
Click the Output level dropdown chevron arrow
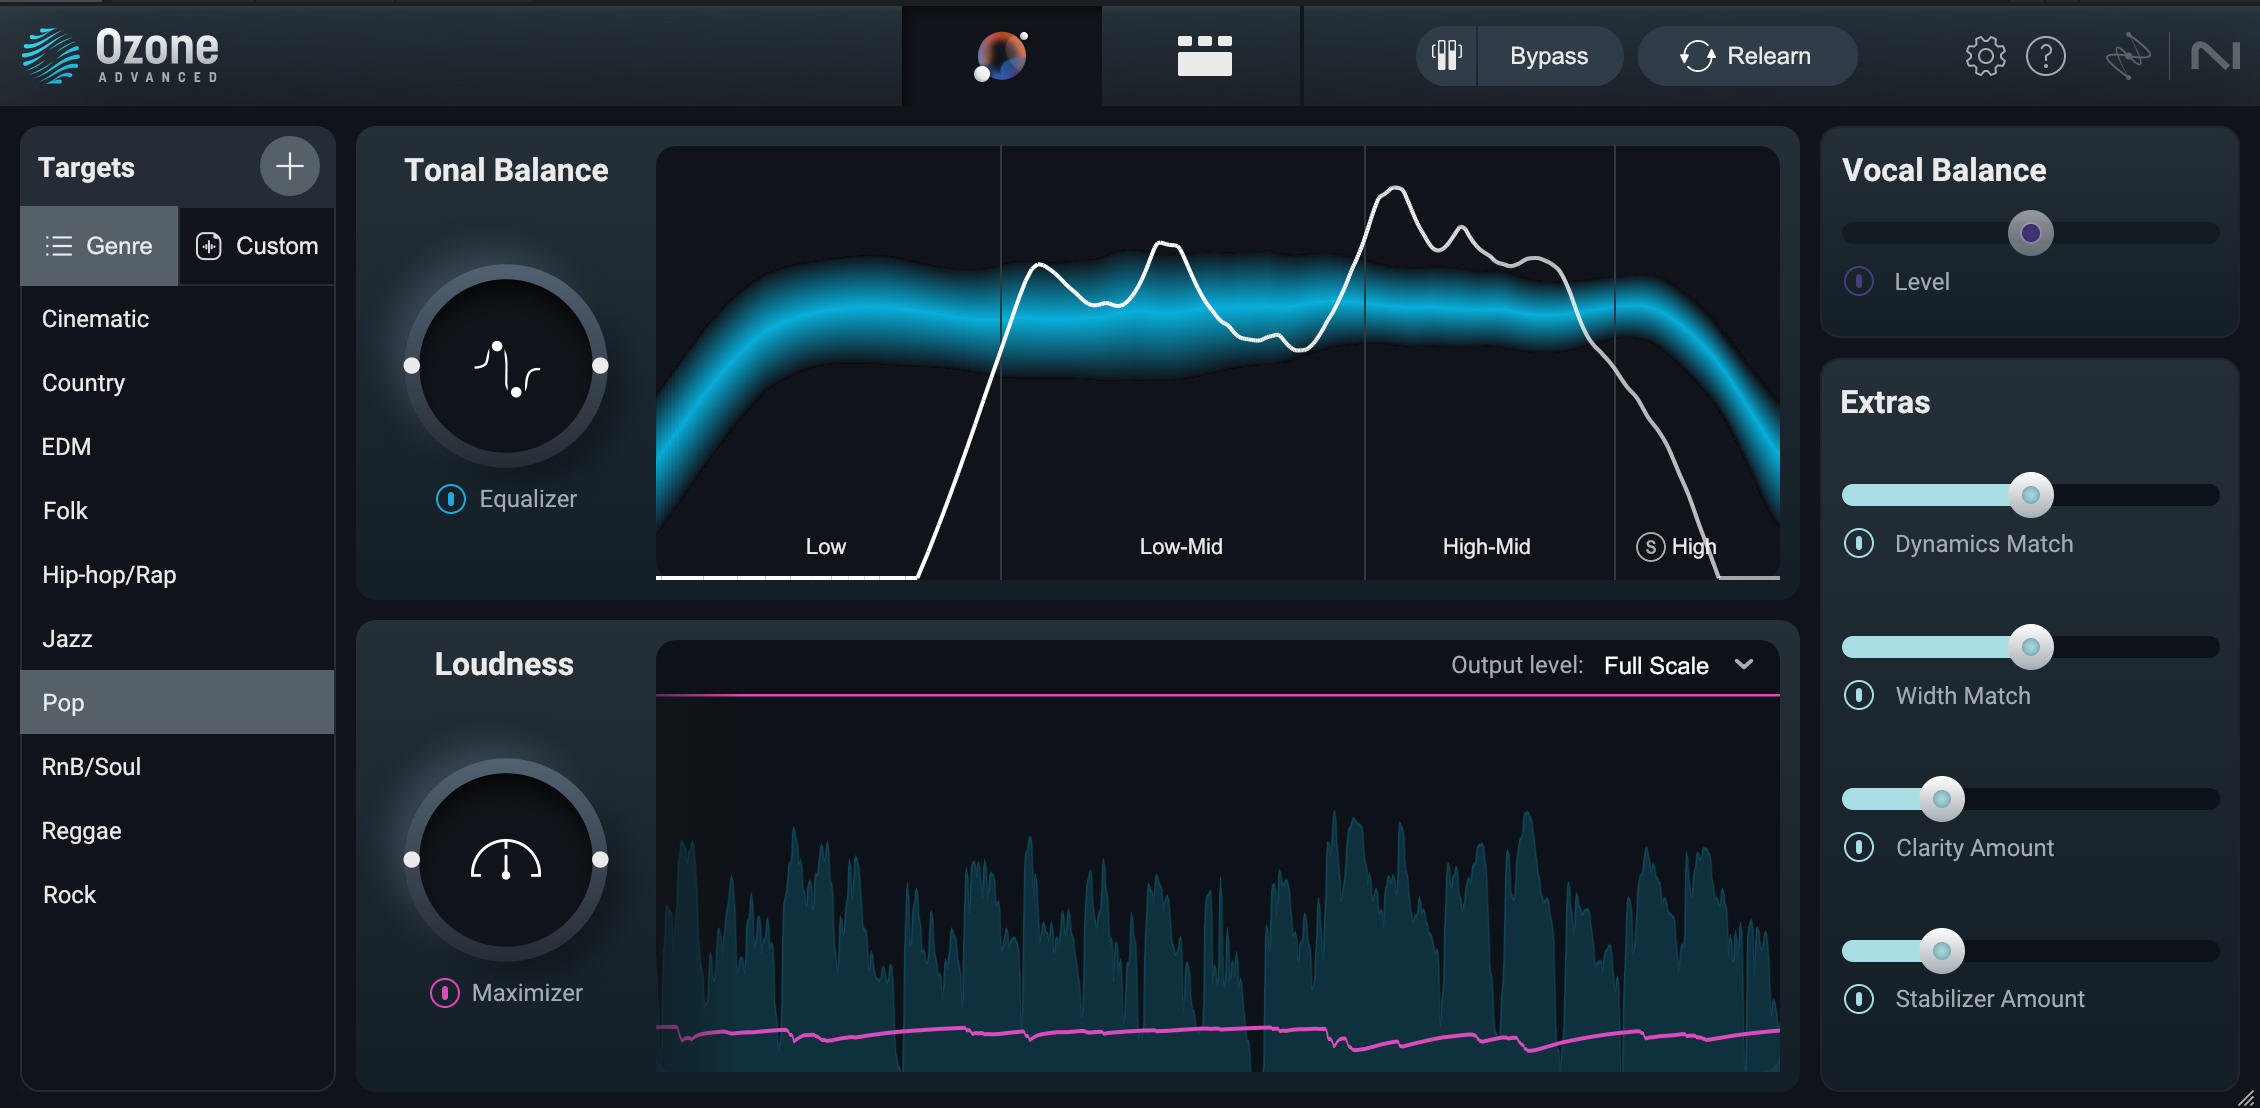[x=1744, y=665]
